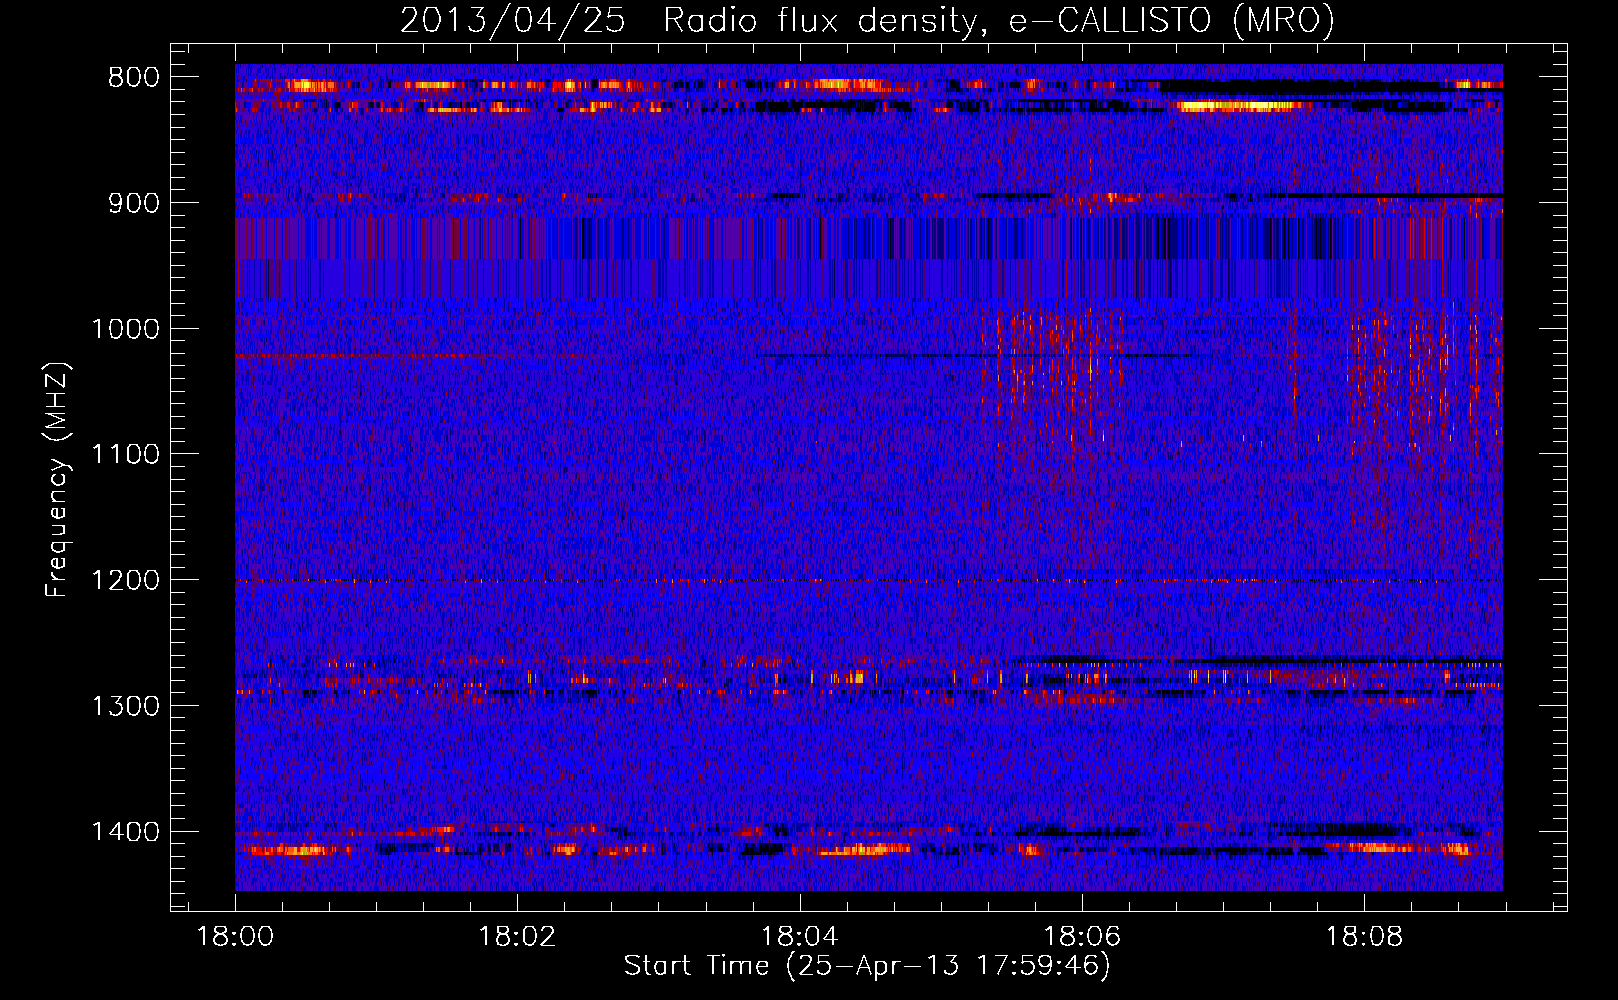Click the 18:02 time tick label

click(517, 937)
